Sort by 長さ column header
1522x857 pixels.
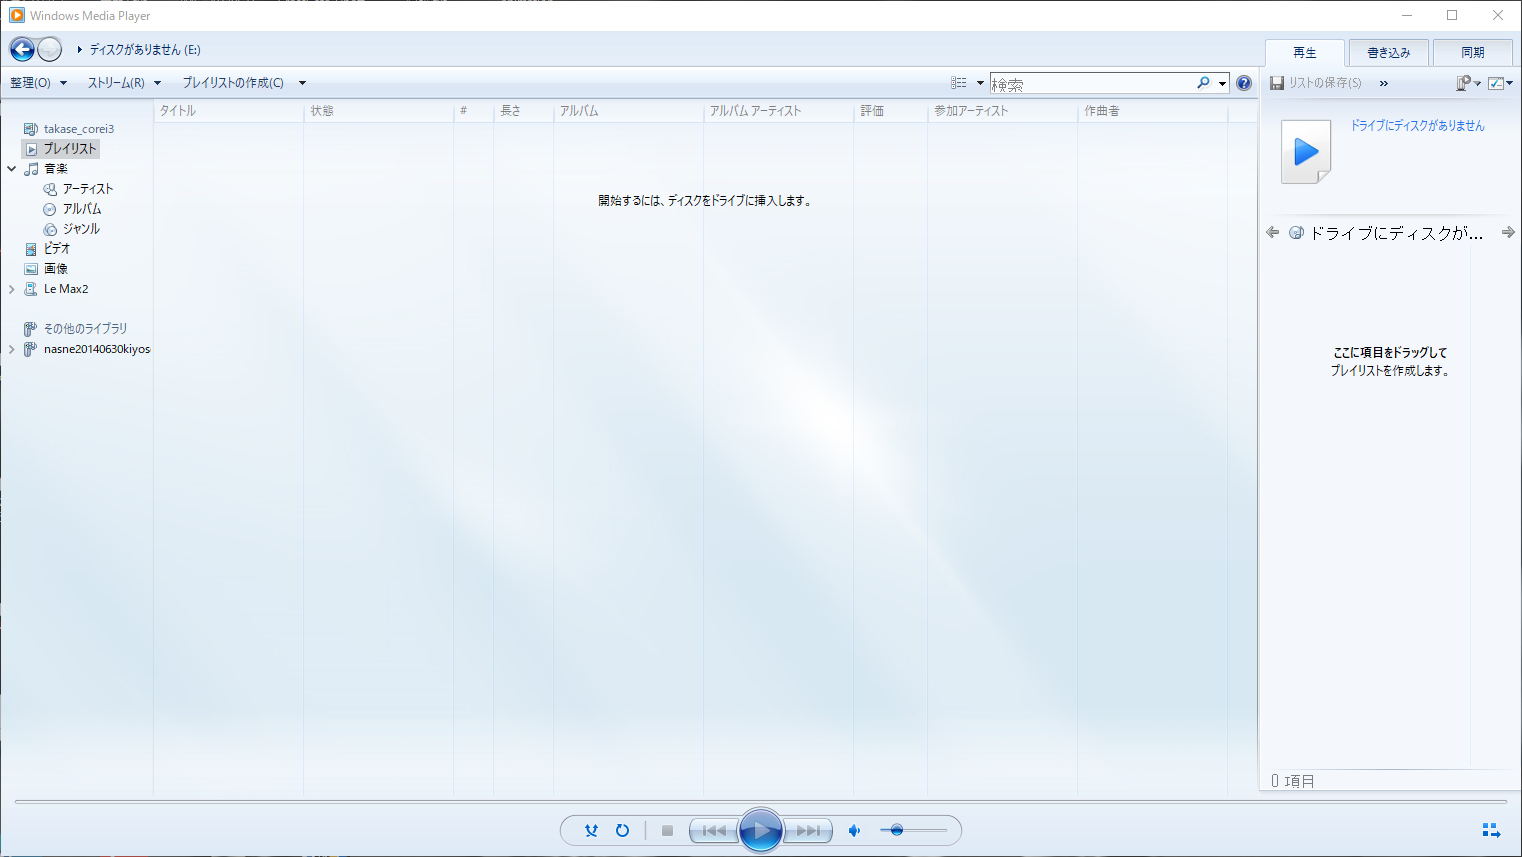pos(524,111)
